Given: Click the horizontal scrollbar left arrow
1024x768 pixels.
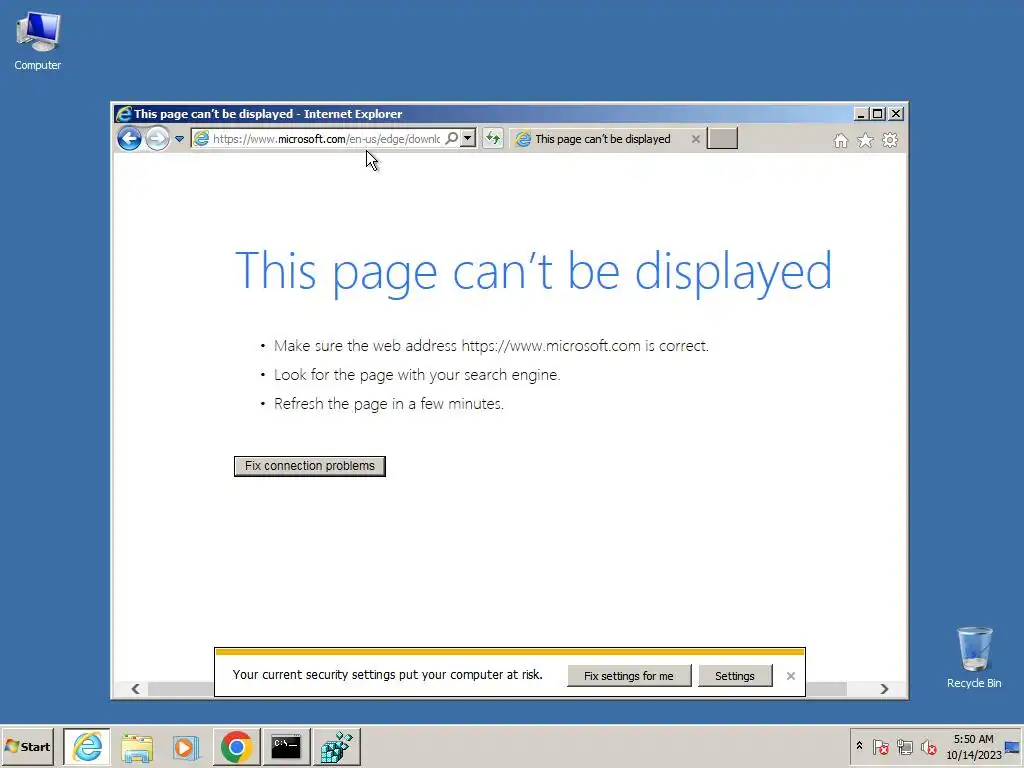Looking at the screenshot, I should tap(135, 689).
